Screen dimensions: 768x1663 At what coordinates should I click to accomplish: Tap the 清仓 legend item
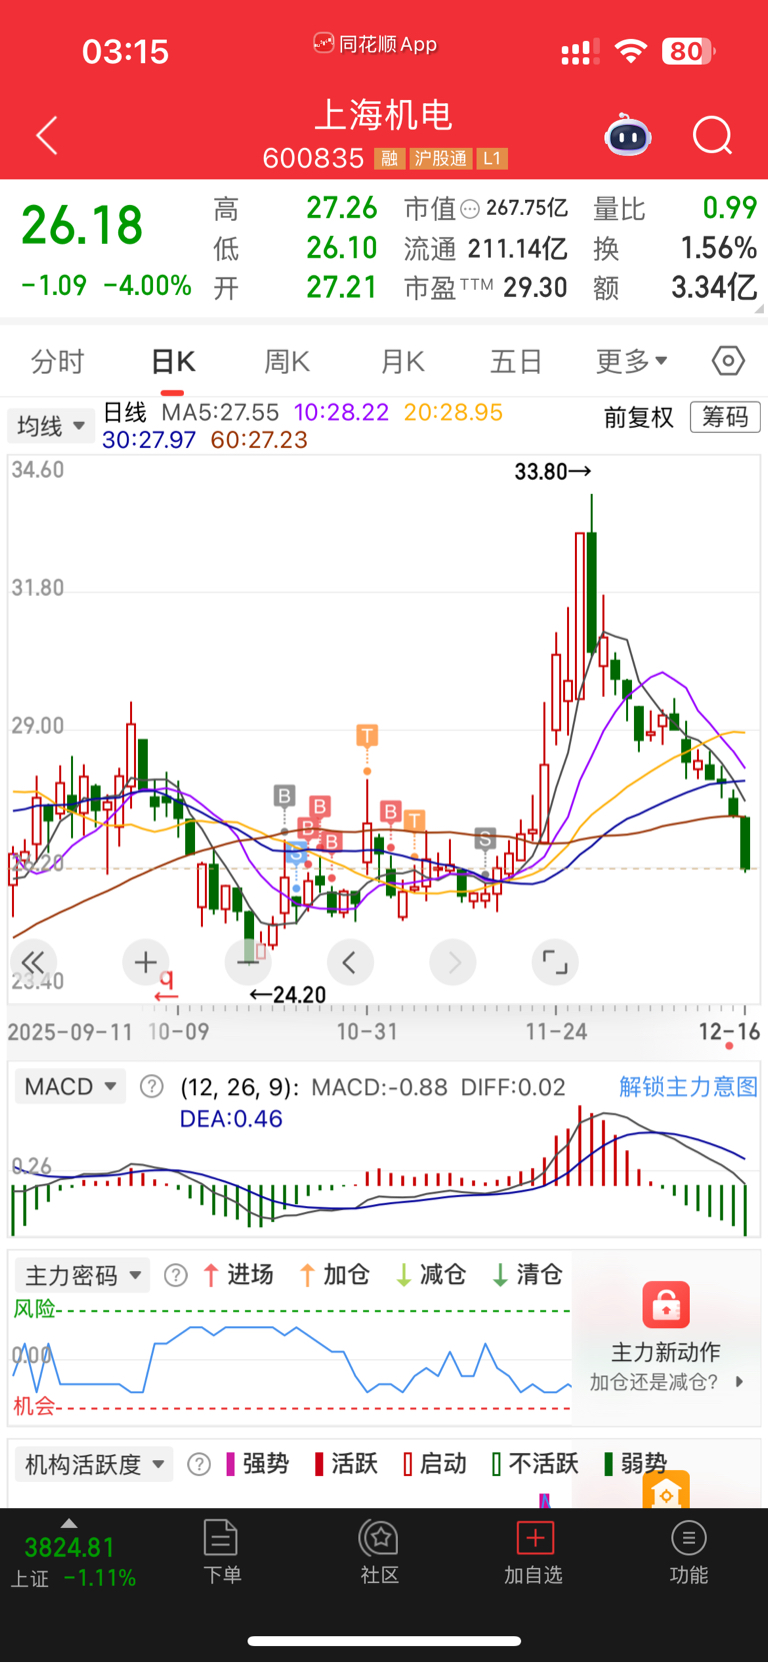(527, 1275)
